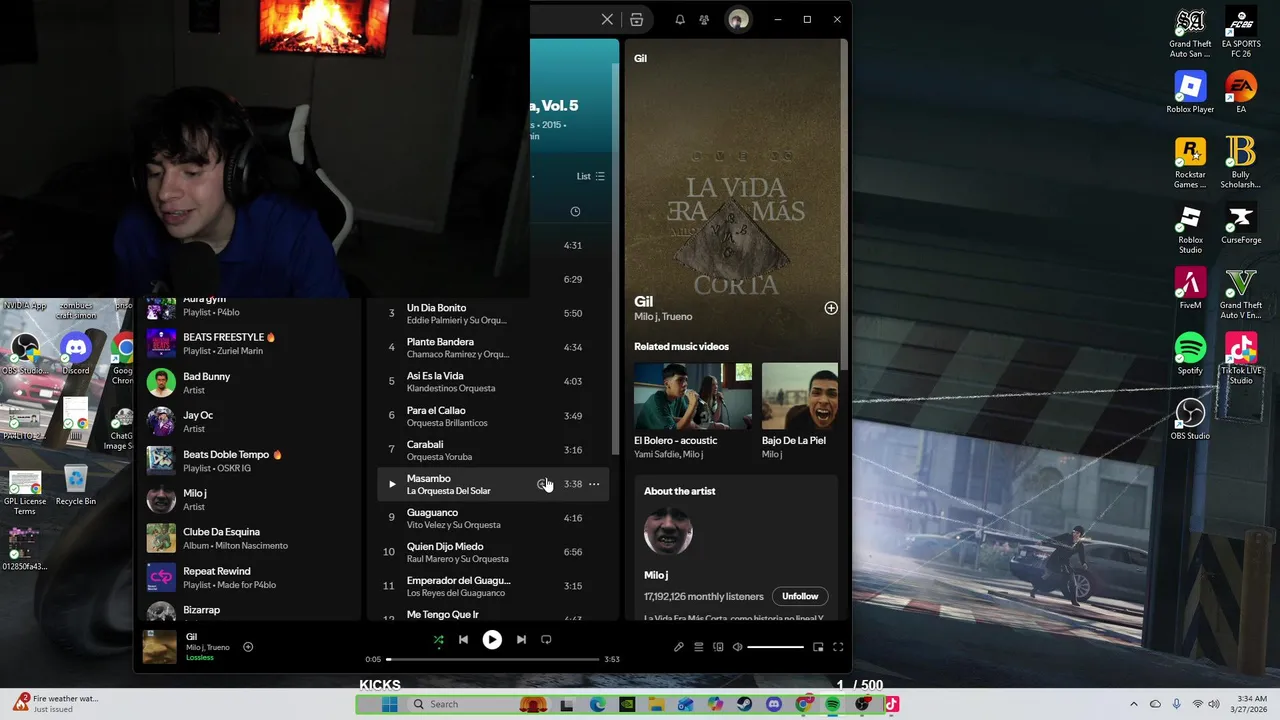Open FiveM desktop shortcut

click(x=1190, y=288)
